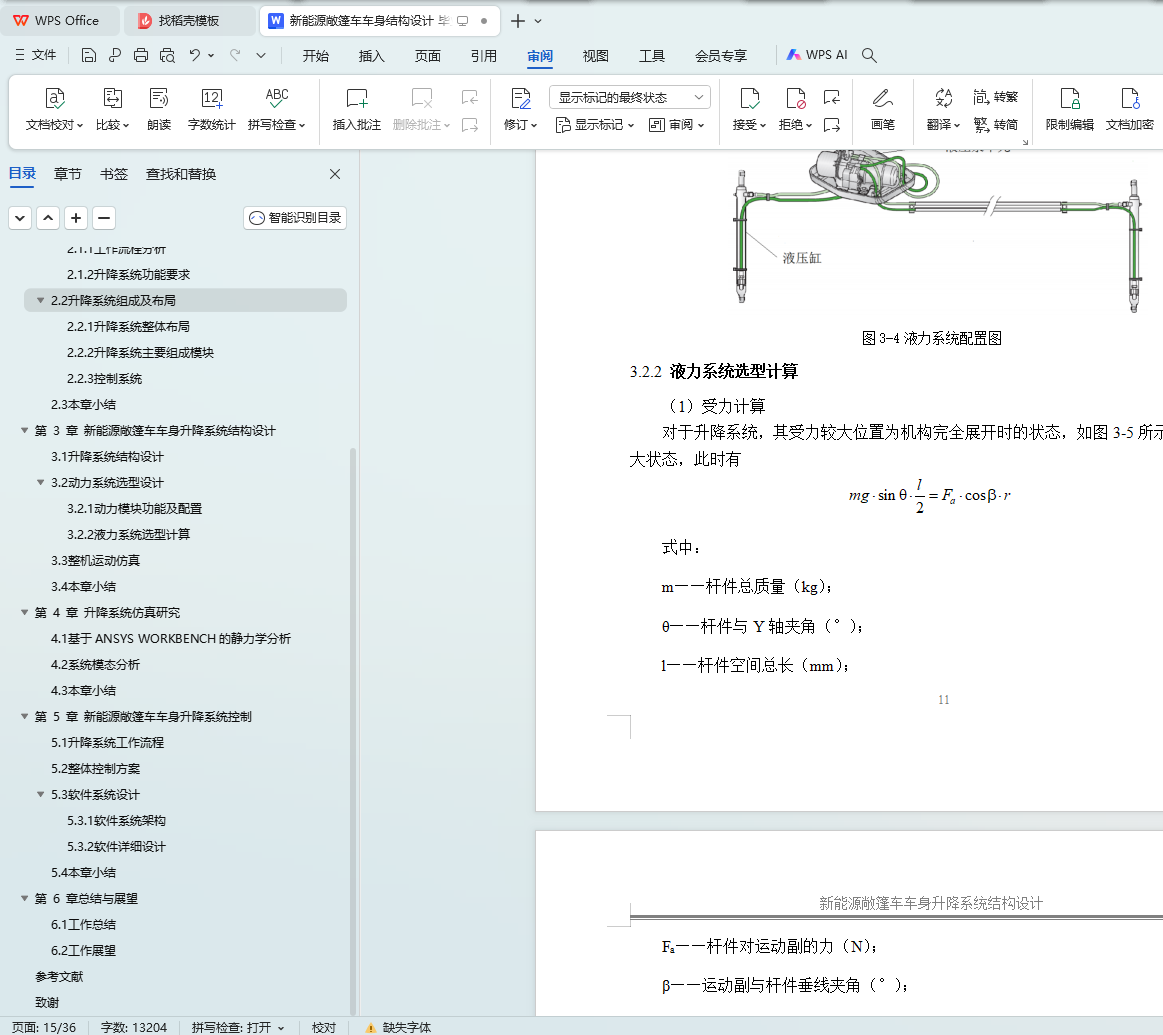Click 校对 in status bar
Screen dimensions: 1163x1035
323,1027
